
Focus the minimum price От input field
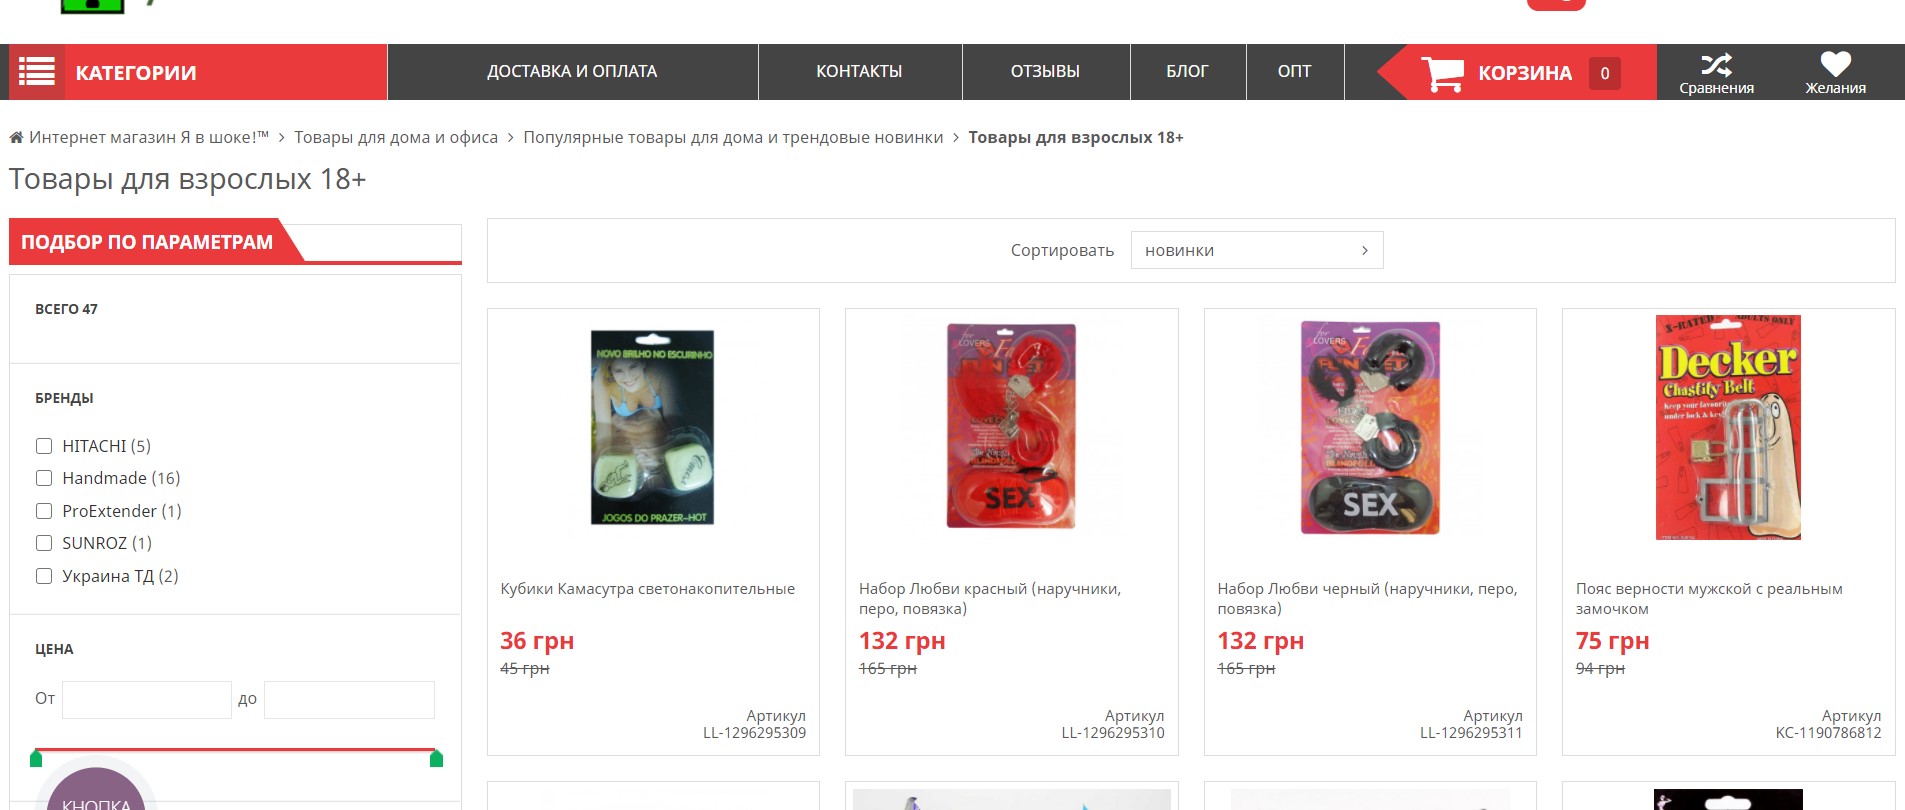tap(147, 700)
